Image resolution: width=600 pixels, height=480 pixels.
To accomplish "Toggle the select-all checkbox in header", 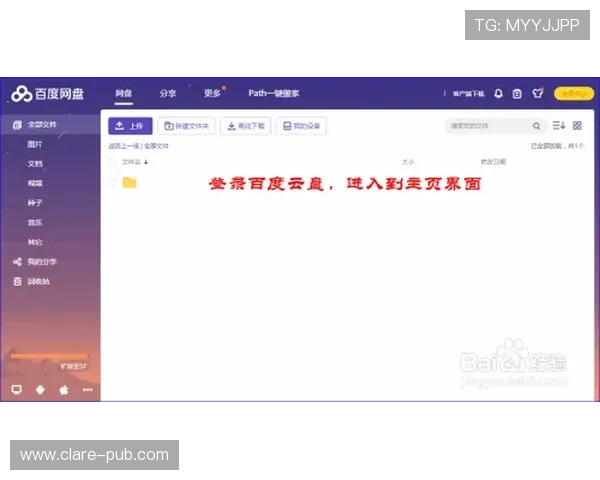I will [112, 162].
